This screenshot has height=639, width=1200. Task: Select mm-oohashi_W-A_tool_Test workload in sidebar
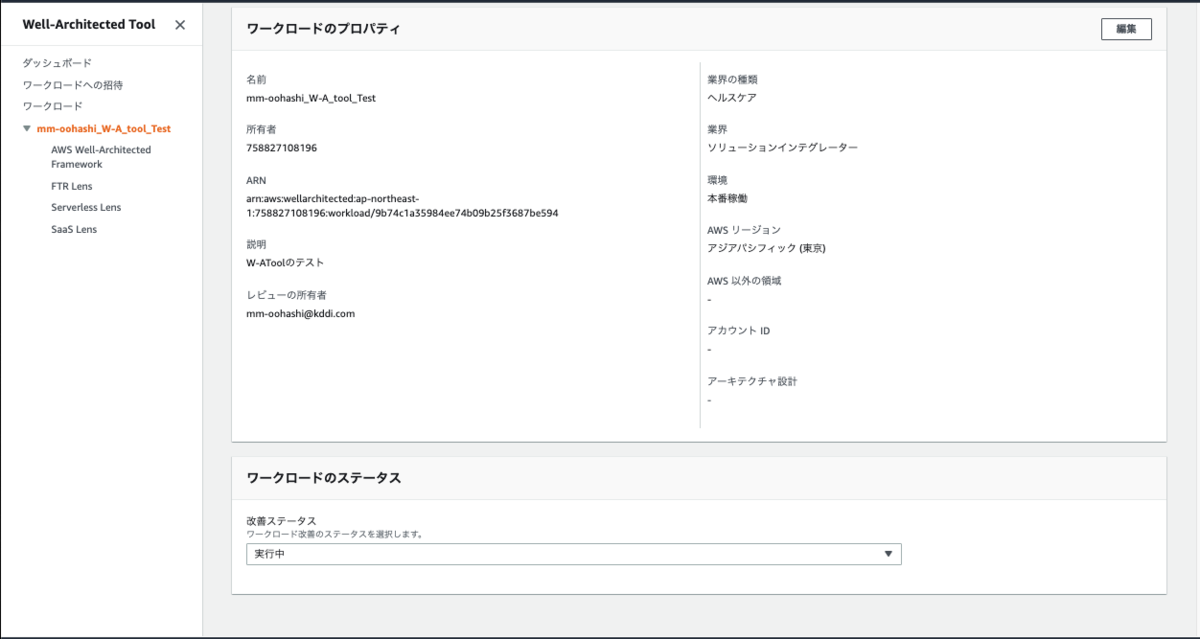pos(104,129)
